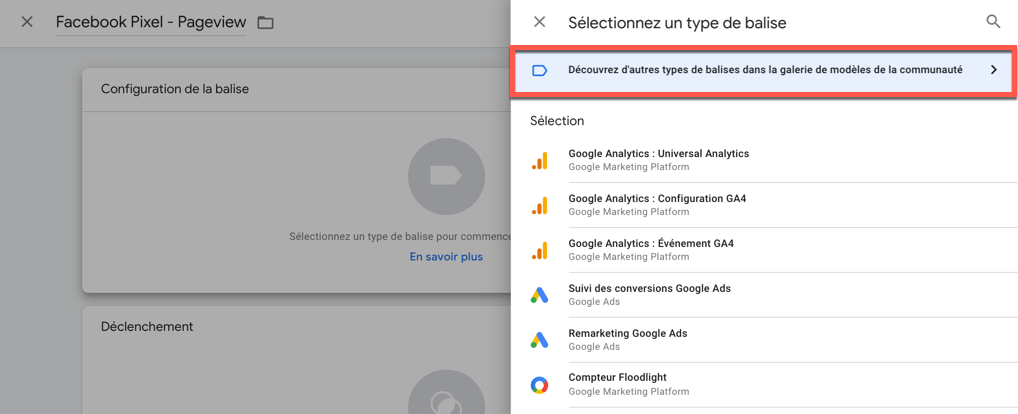This screenshot has width=1018, height=414.
Task: Pick Google Analytics : Événement GA4 tag
Action: [650, 244]
